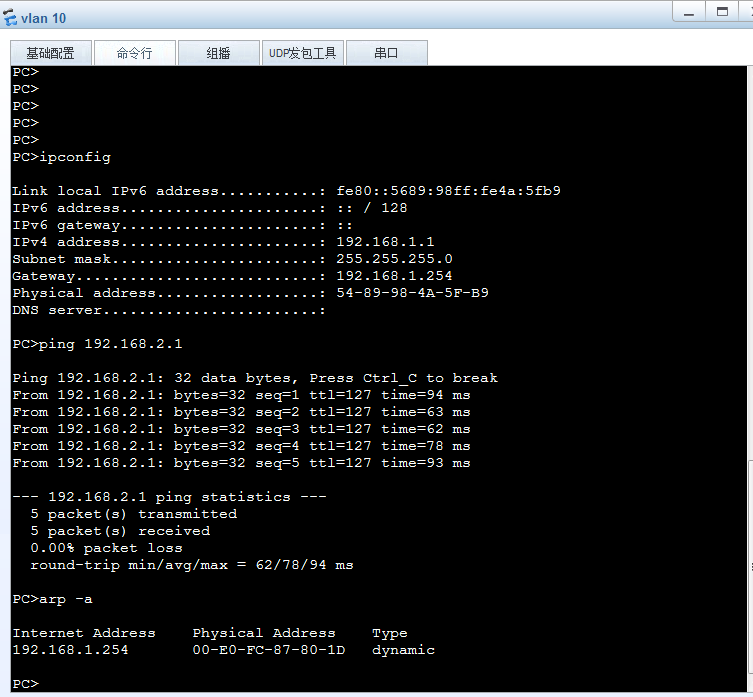This screenshot has width=753, height=697.
Task: Maximize the vlan 10 window
Action: coord(722,12)
